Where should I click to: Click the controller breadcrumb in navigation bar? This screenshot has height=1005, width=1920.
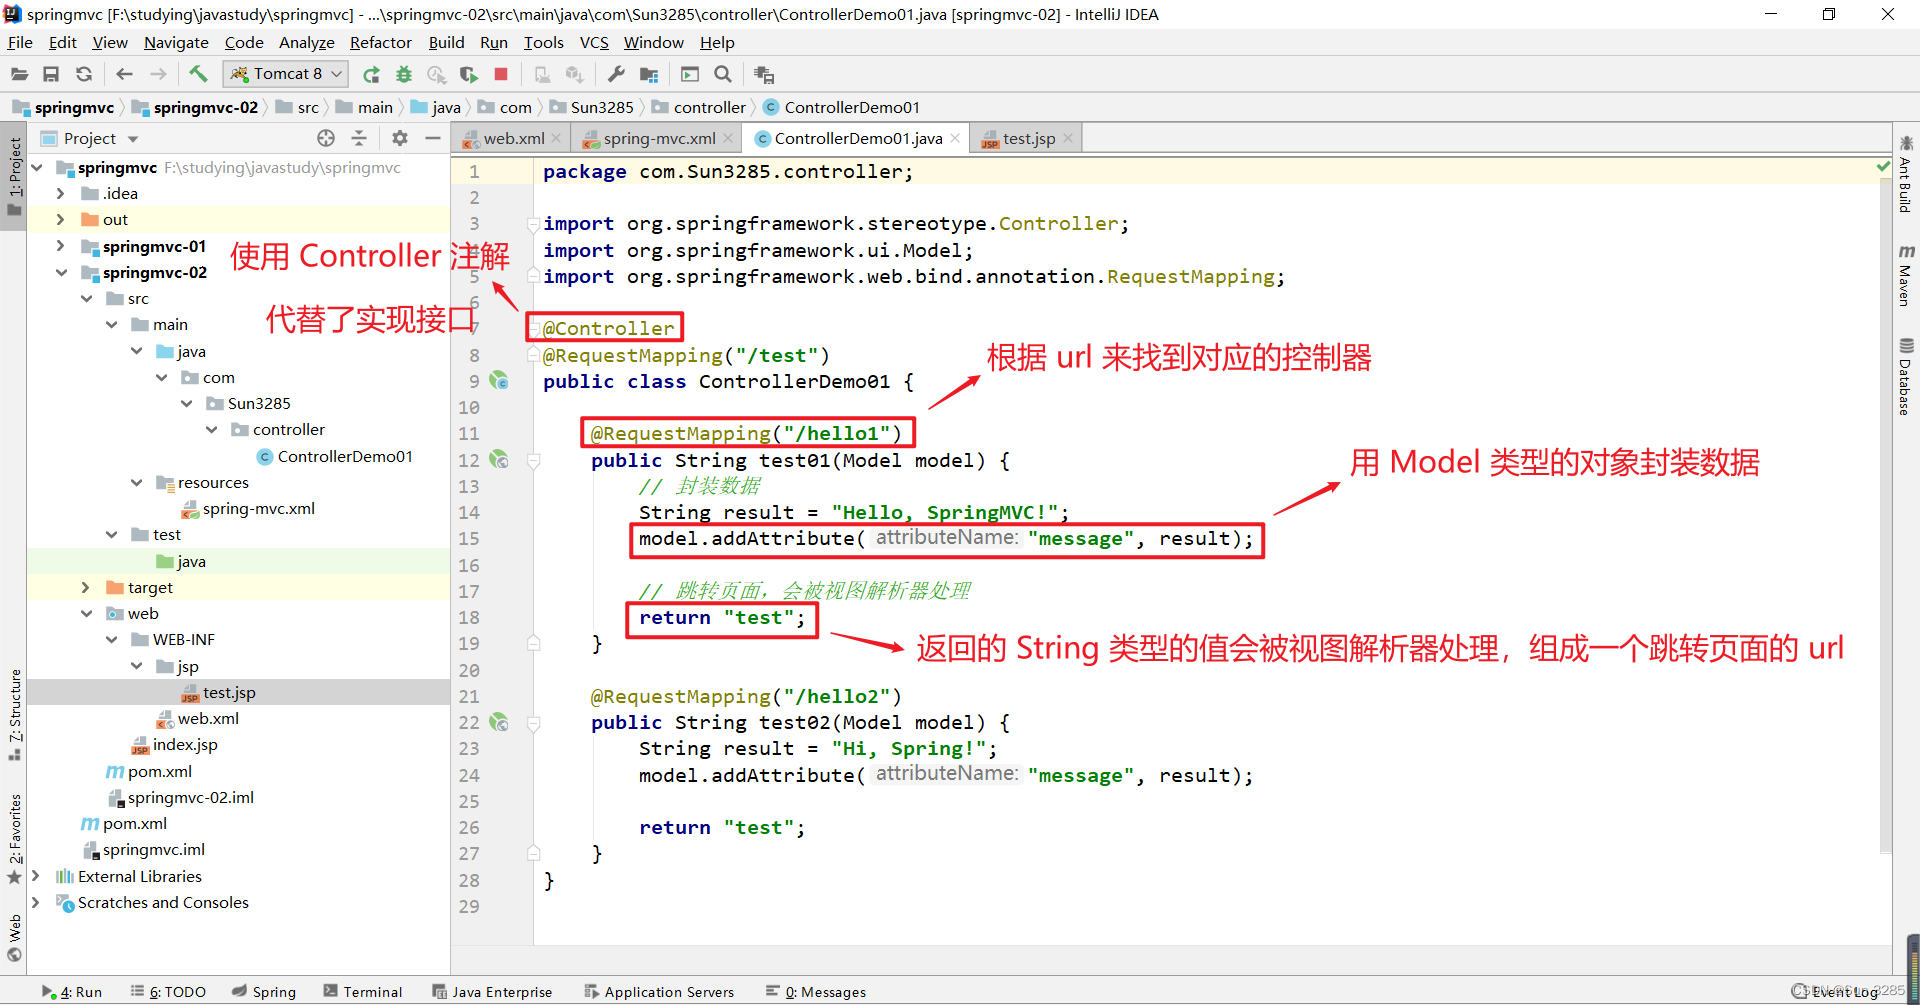click(x=699, y=107)
